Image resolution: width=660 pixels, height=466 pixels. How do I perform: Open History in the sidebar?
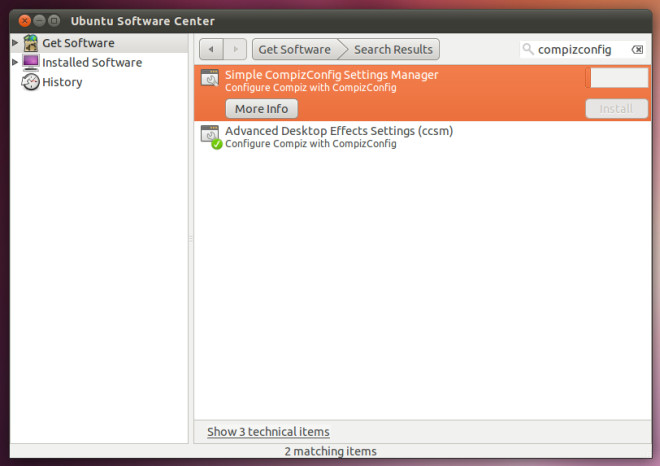(x=99, y=82)
